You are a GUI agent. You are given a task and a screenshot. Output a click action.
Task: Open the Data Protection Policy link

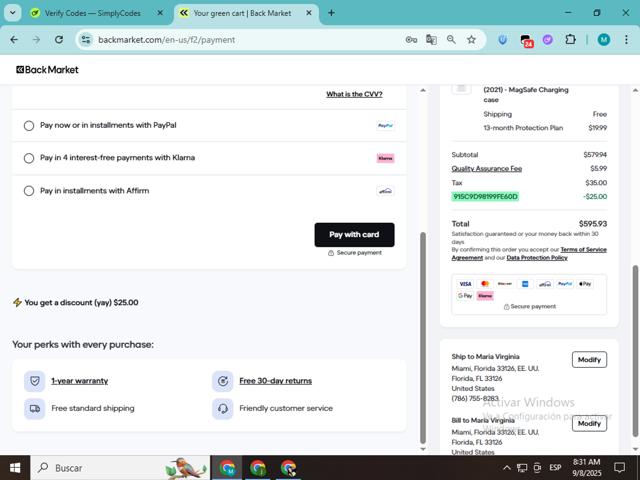[537, 258]
